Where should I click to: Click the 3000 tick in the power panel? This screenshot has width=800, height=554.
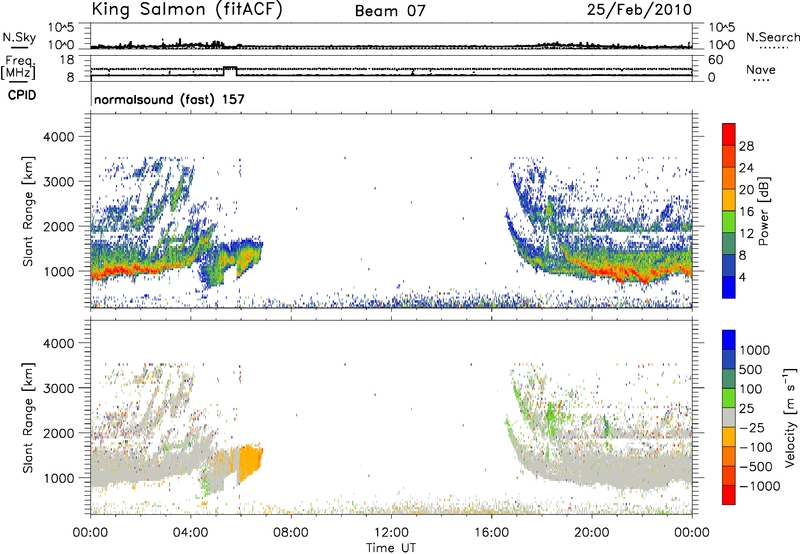59,182
